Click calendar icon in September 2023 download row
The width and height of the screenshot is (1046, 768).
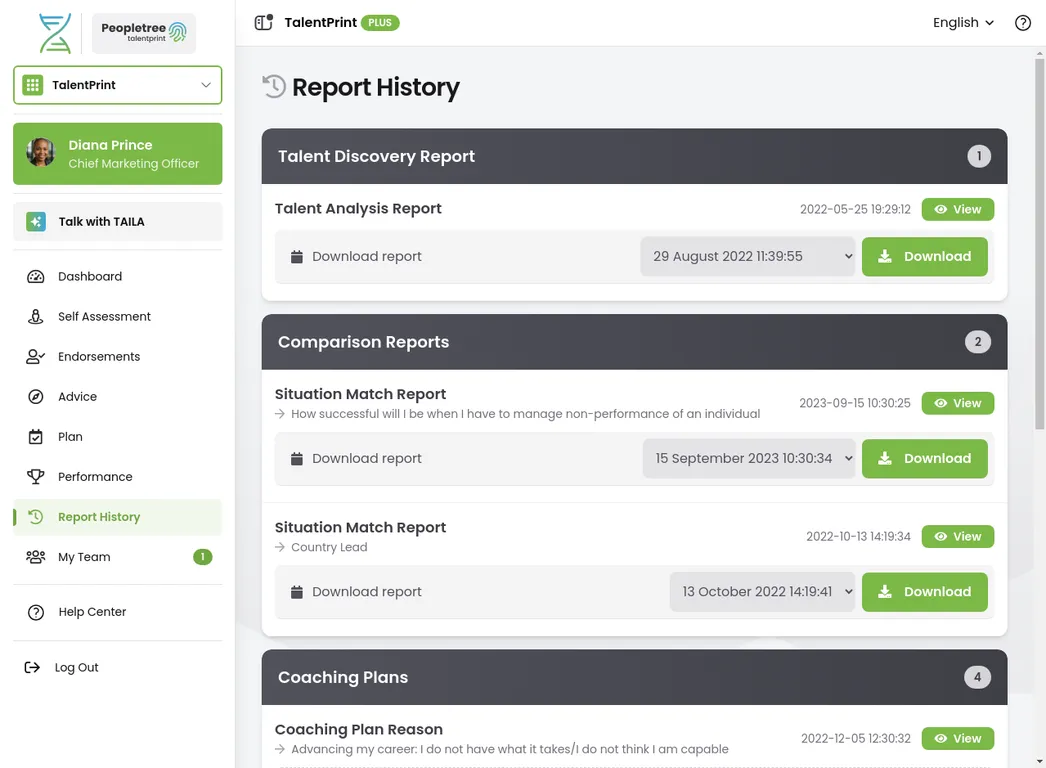click(297, 458)
